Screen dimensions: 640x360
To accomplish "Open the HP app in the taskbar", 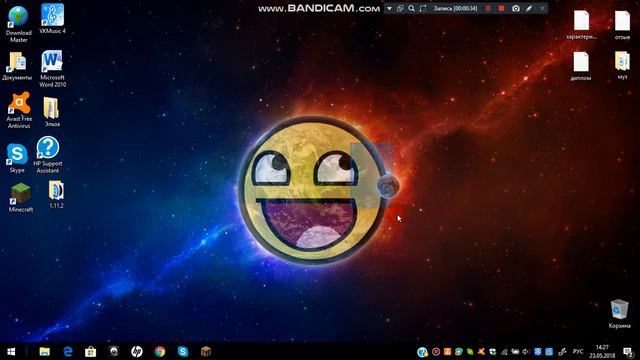I will pos(137,351).
